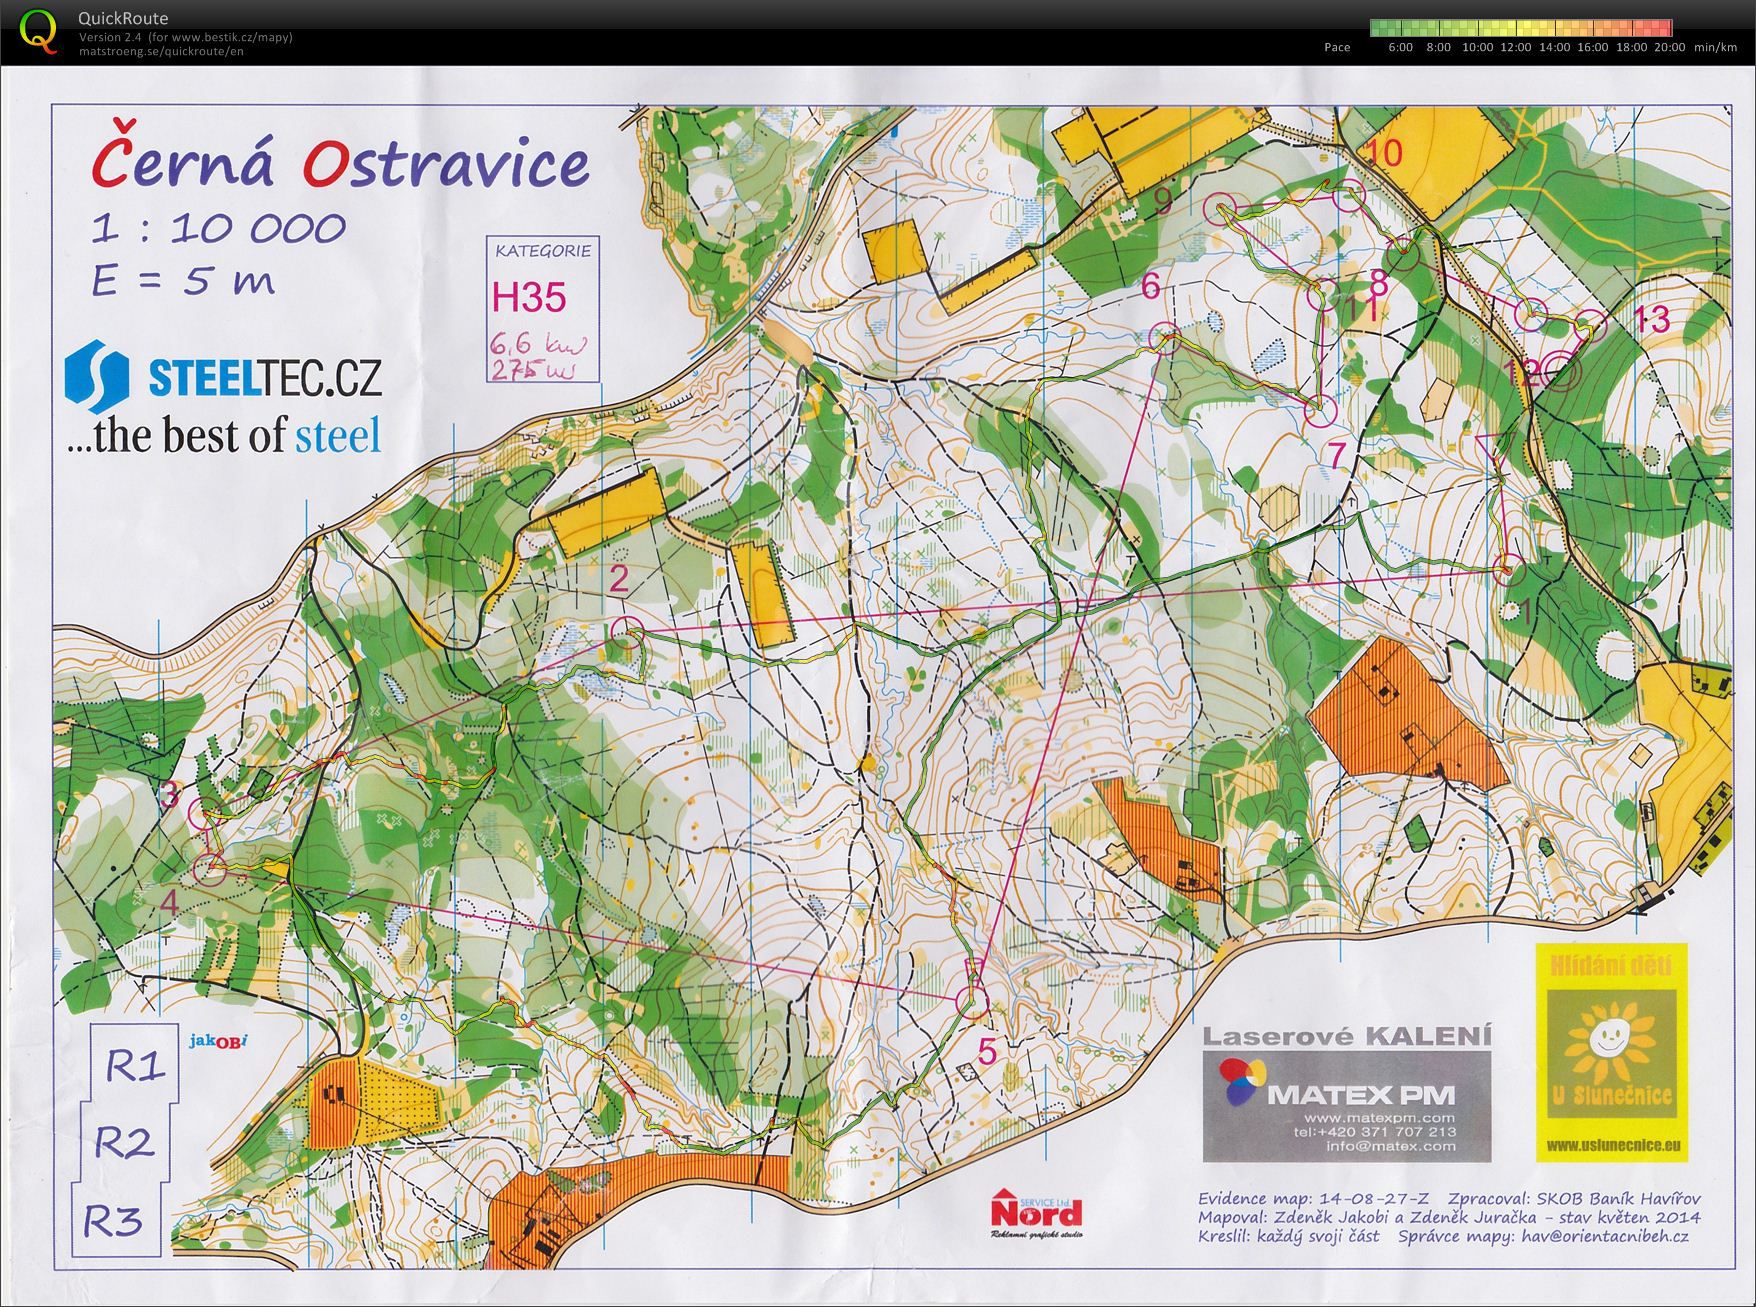Open the matstroeng.se/quickroute/en link
Screen dimensions: 1756x1307
click(161, 51)
